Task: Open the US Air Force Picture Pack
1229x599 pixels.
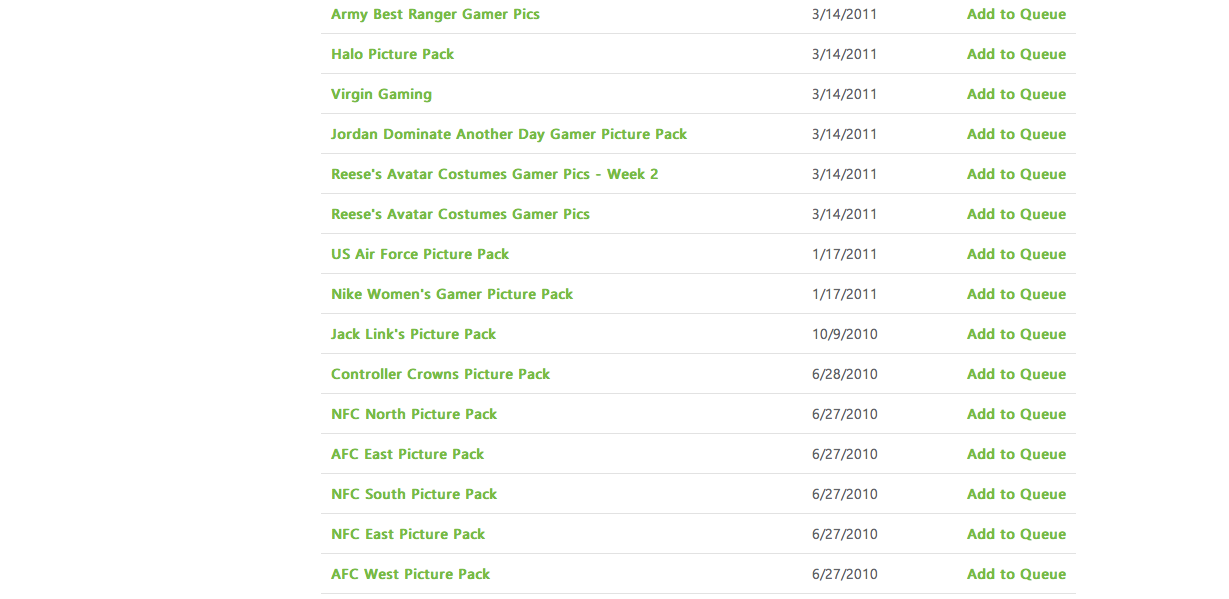Action: (420, 254)
